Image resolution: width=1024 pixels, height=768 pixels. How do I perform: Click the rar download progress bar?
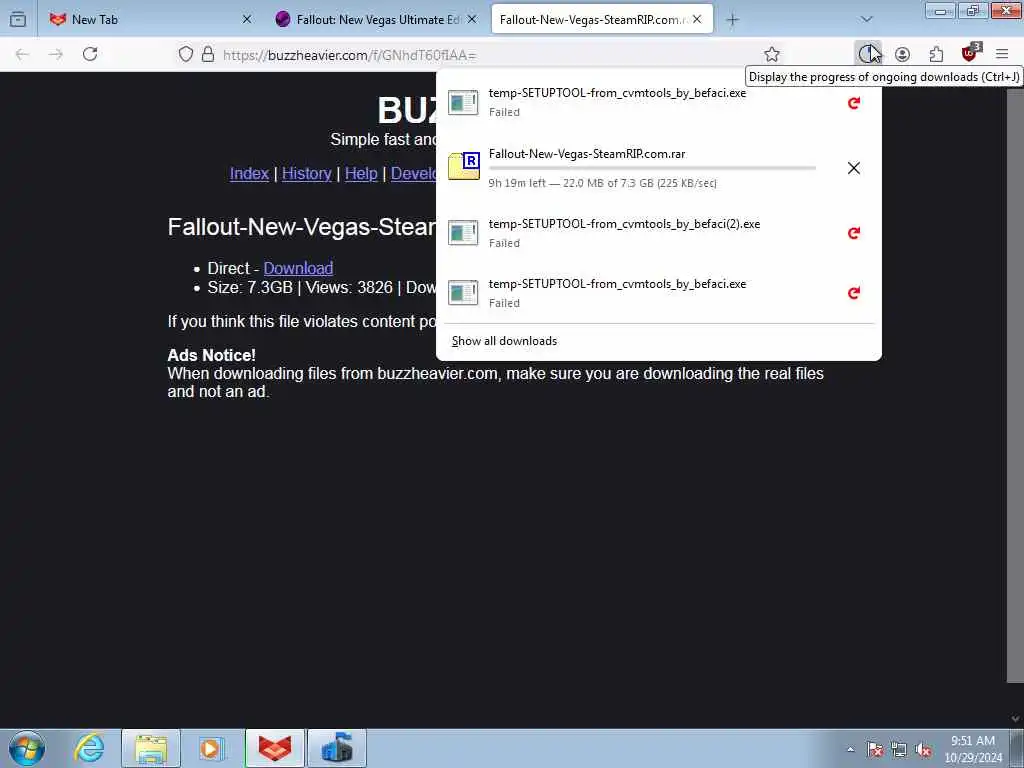coord(652,168)
